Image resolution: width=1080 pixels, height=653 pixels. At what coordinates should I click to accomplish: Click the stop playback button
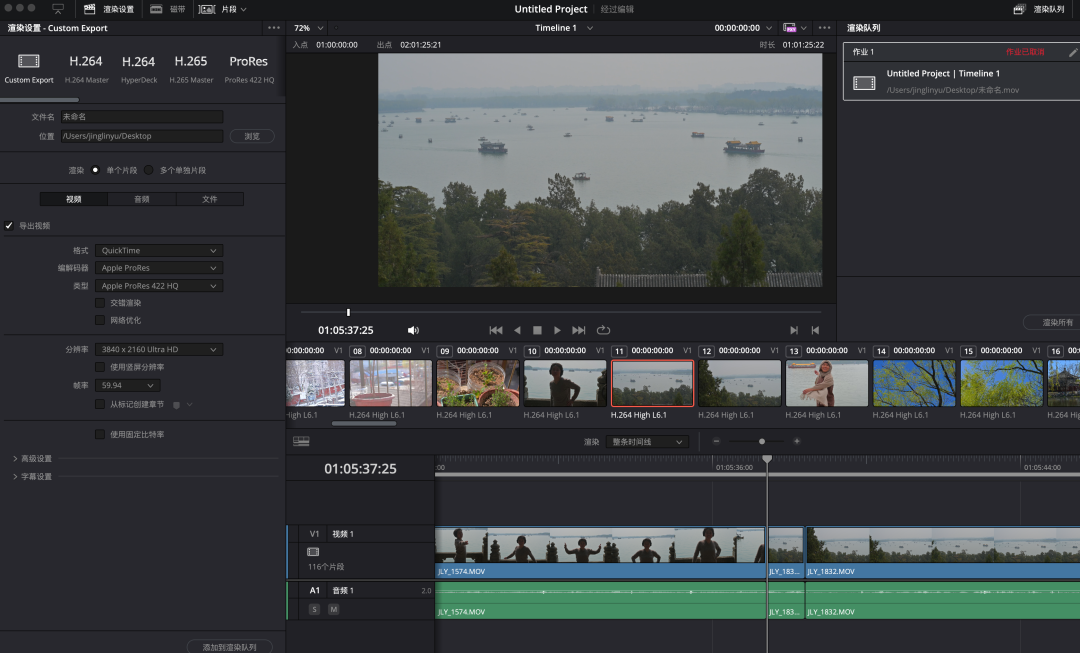(x=537, y=331)
